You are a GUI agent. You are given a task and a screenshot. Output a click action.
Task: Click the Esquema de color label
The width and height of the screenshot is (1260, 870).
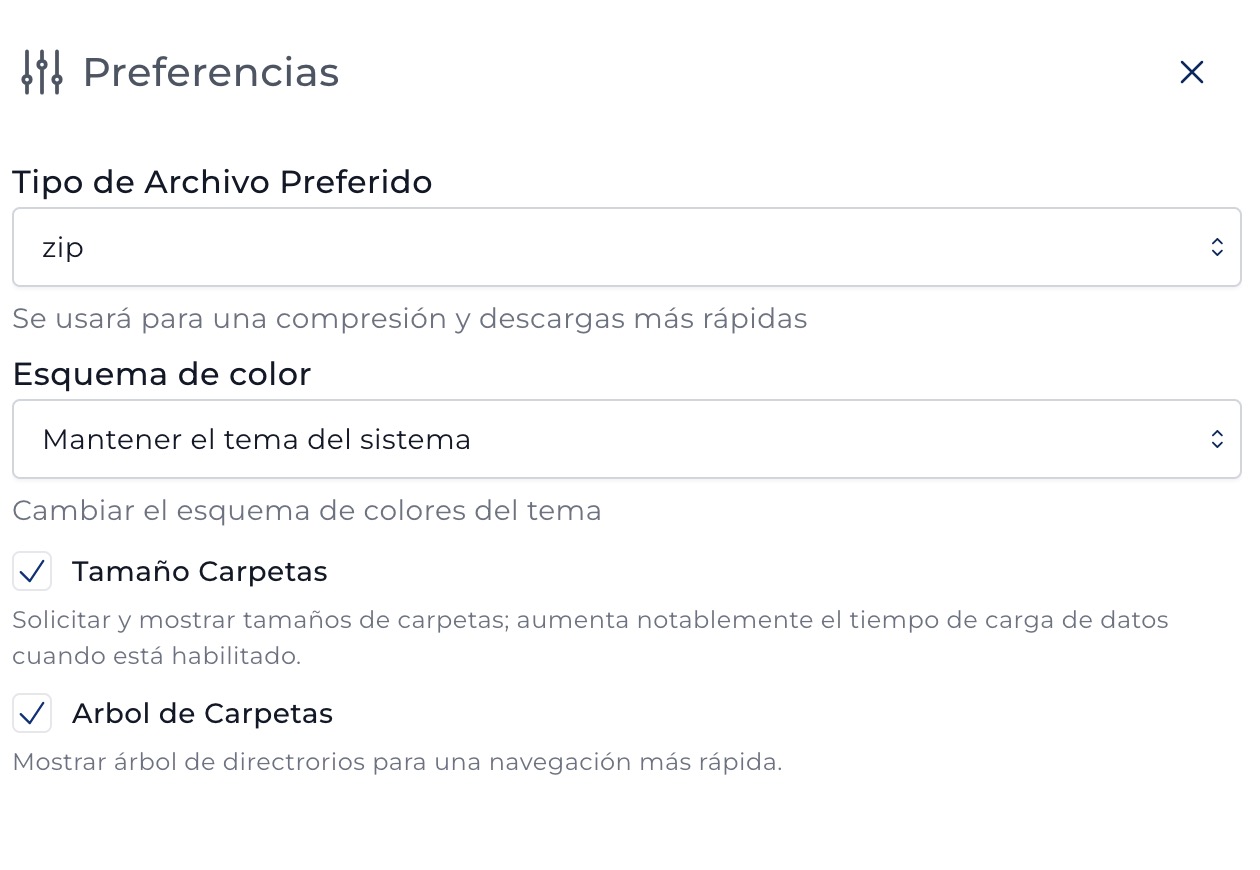tap(162, 374)
